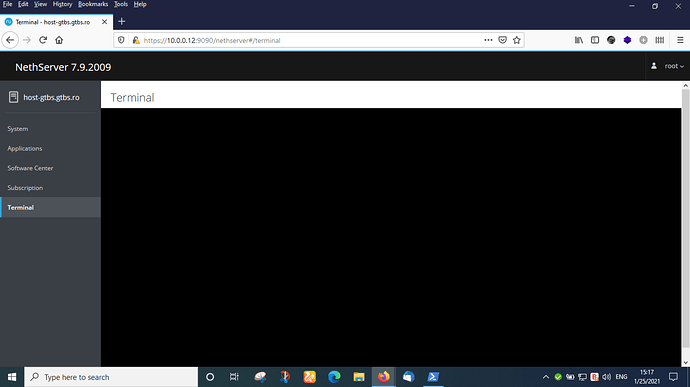
Task: Close the Terminal - host-gtbs.gtbs.ro tab
Action: point(104,22)
